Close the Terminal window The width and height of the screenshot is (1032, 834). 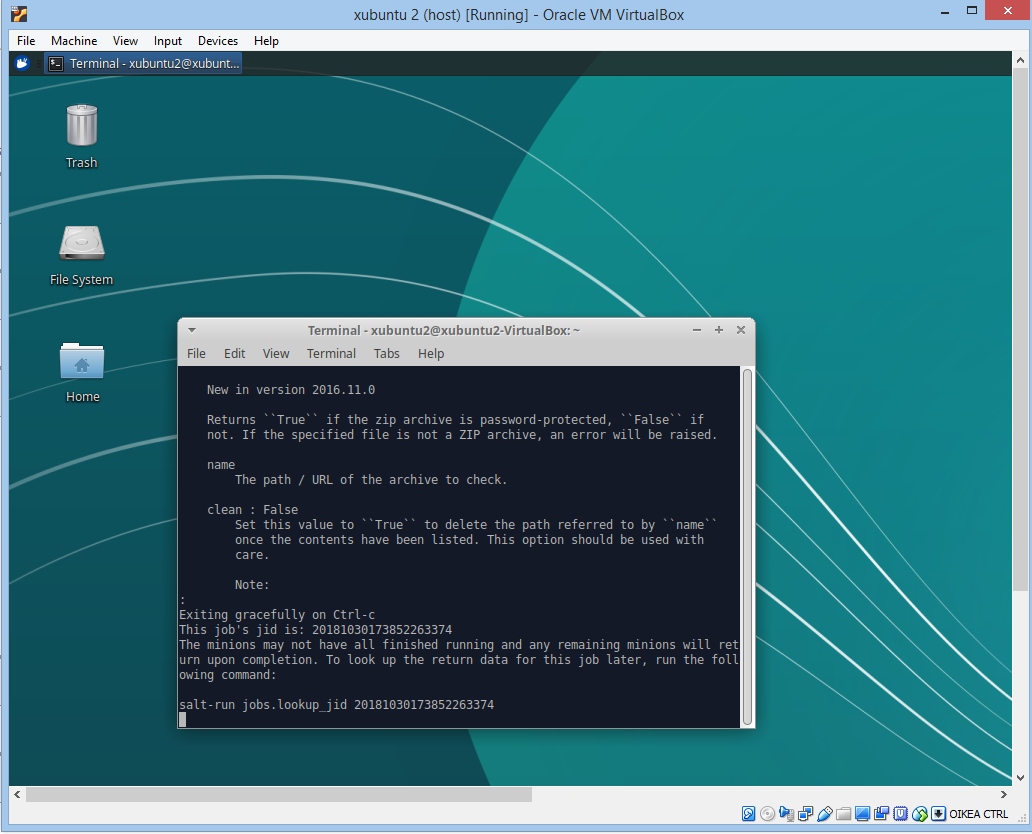pyautogui.click(x=740, y=330)
